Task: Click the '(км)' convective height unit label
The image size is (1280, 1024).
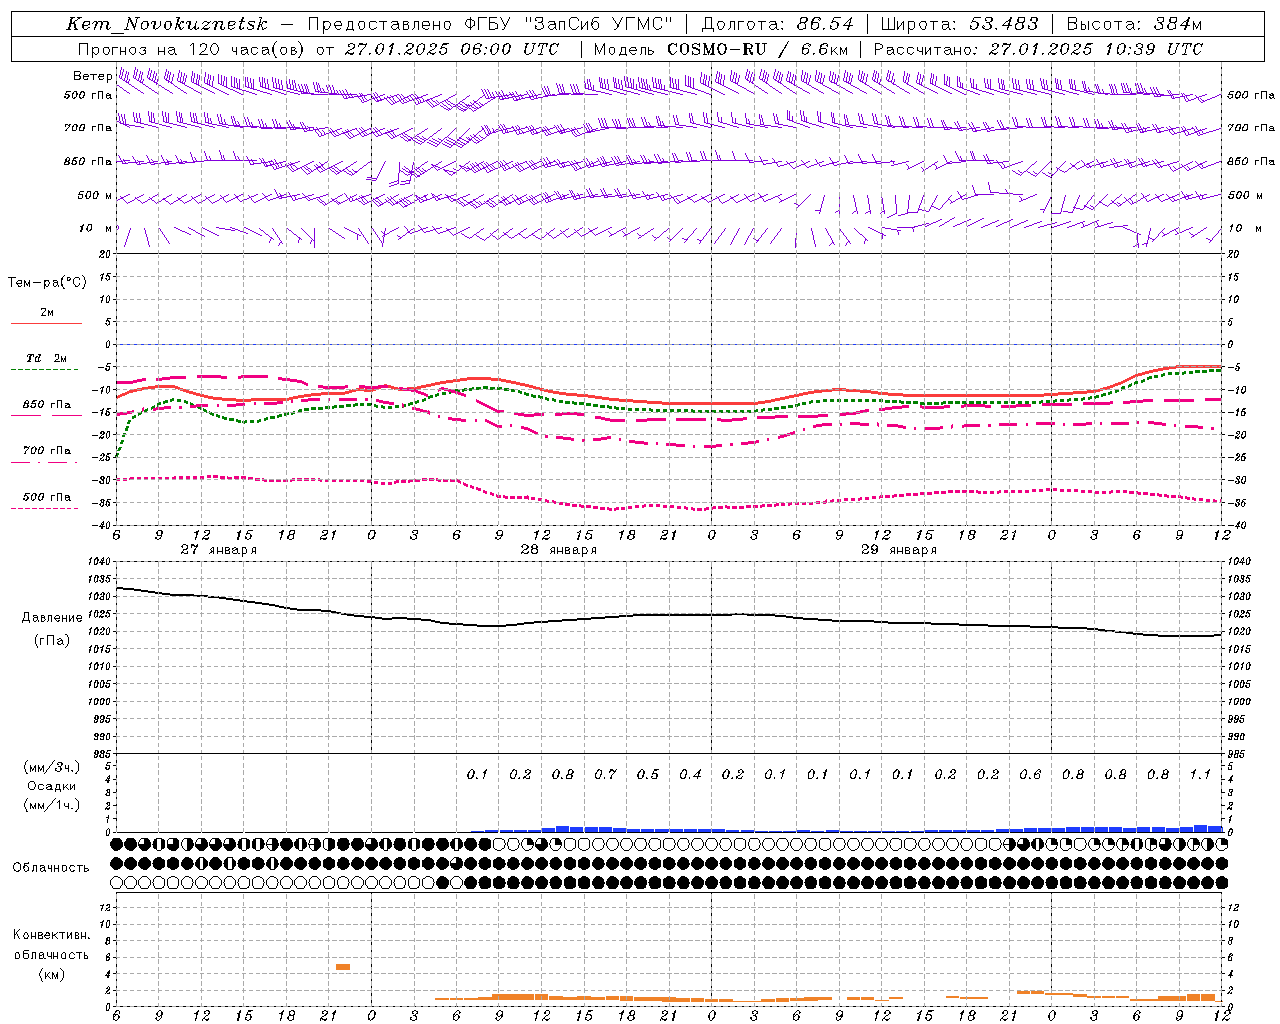Action: coord(51,974)
